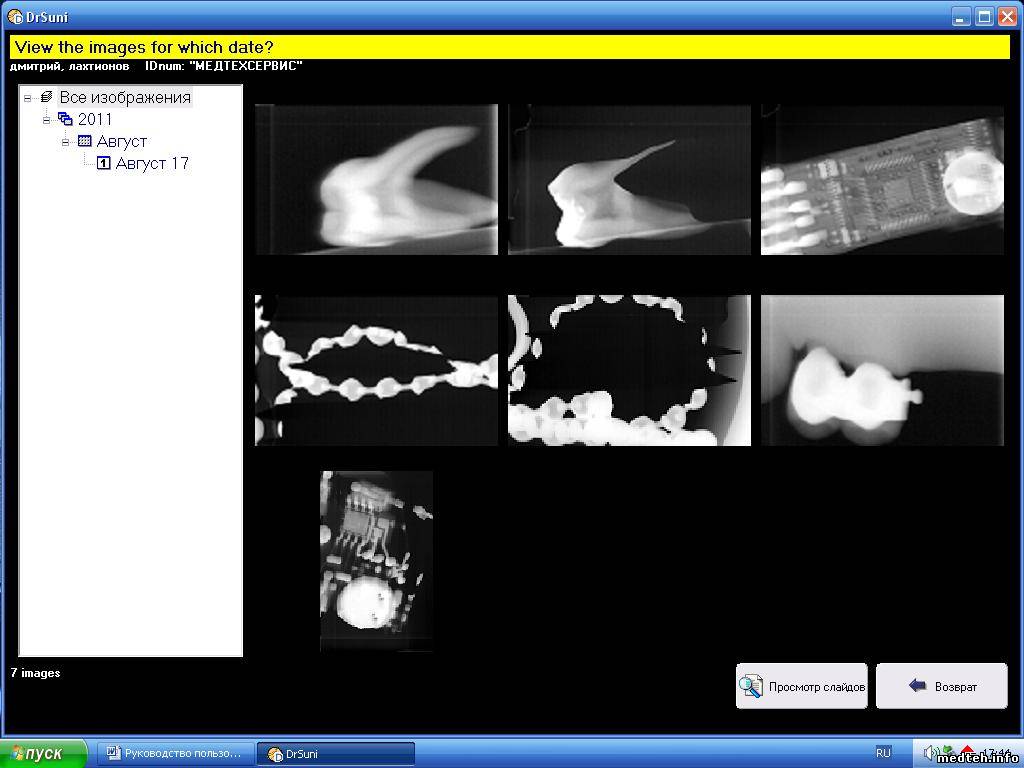Click the calendar icon next to Август
Viewport: 1024px width, 768px height.
84,141
